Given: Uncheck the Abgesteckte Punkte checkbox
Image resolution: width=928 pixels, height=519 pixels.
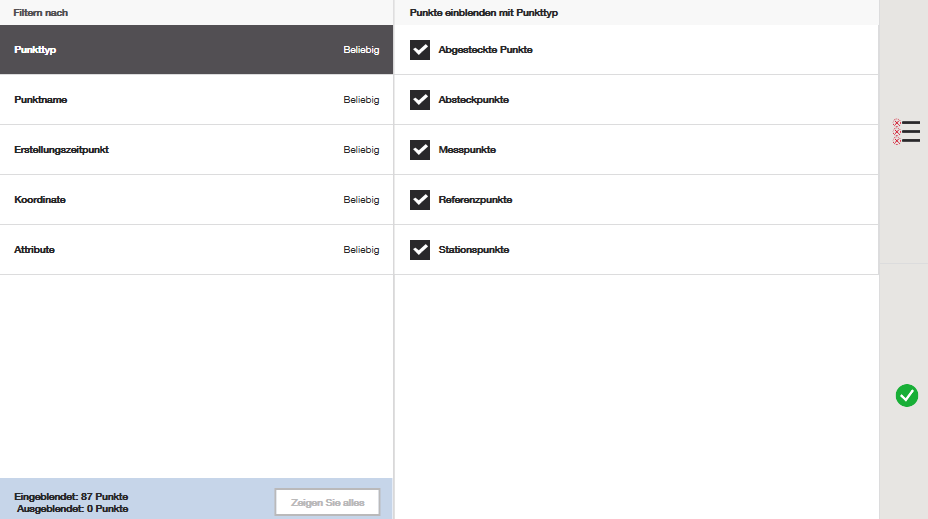Looking at the screenshot, I should tap(420, 50).
